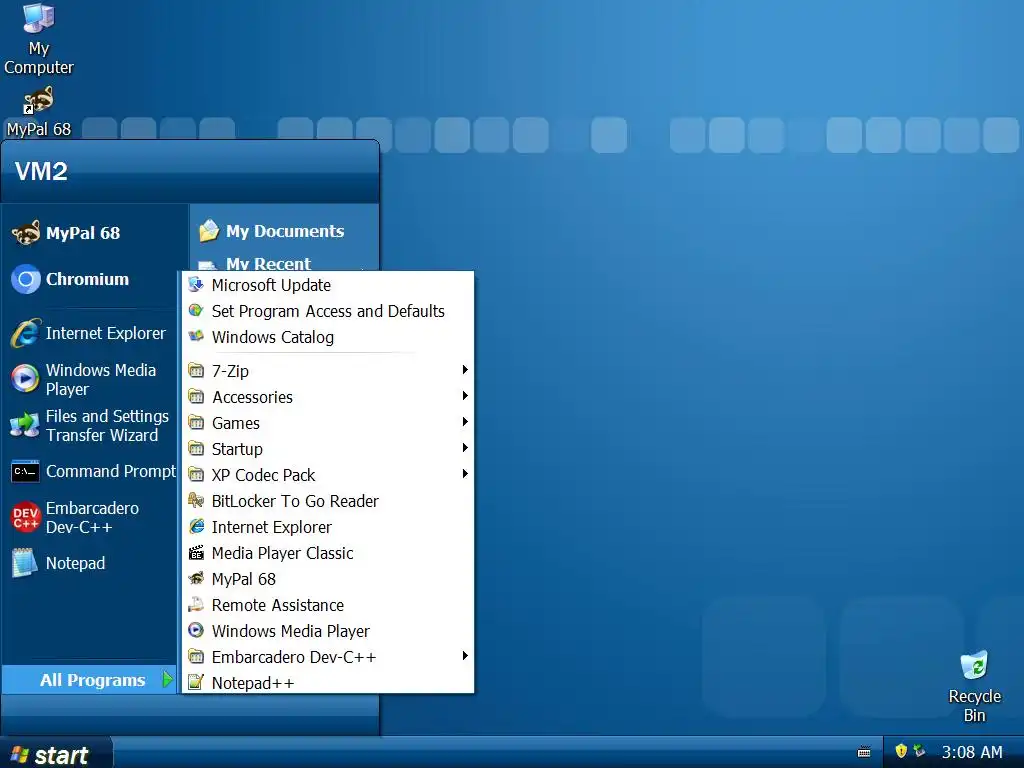Viewport: 1024px width, 768px height.
Task: Expand the 7-Zip program folder
Action: click(328, 371)
